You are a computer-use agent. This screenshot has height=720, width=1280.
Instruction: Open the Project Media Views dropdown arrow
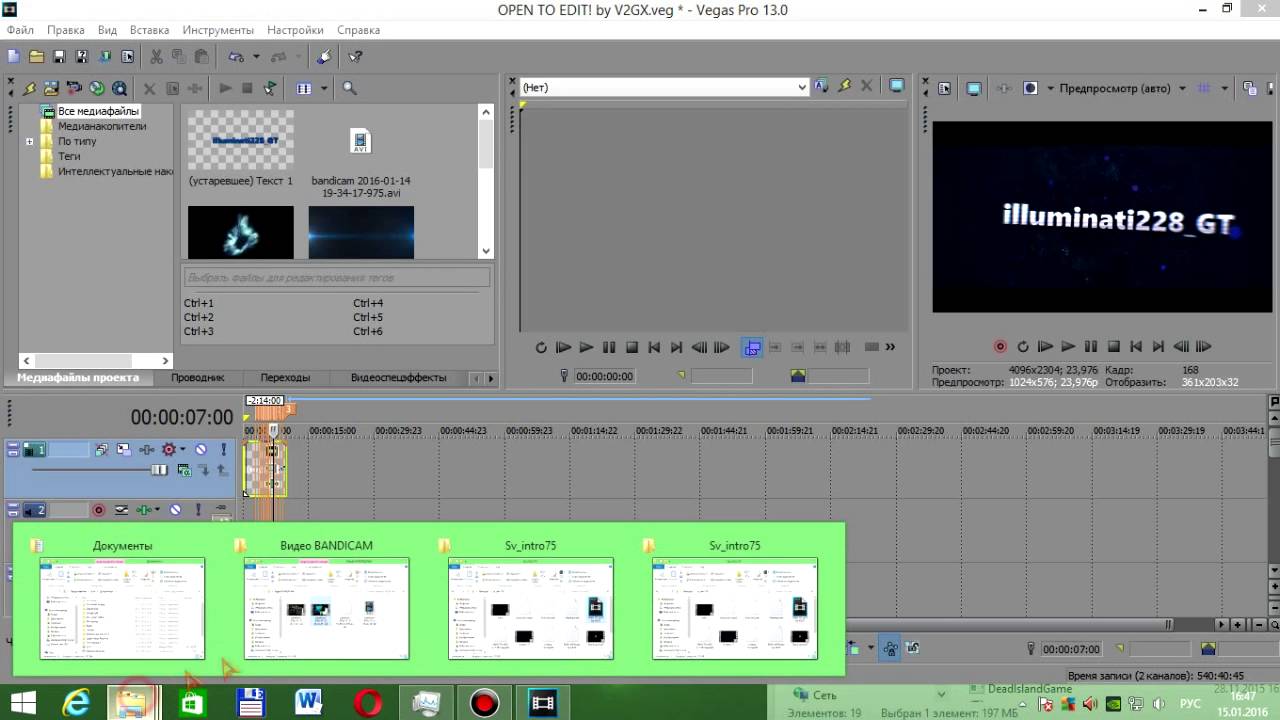324,88
